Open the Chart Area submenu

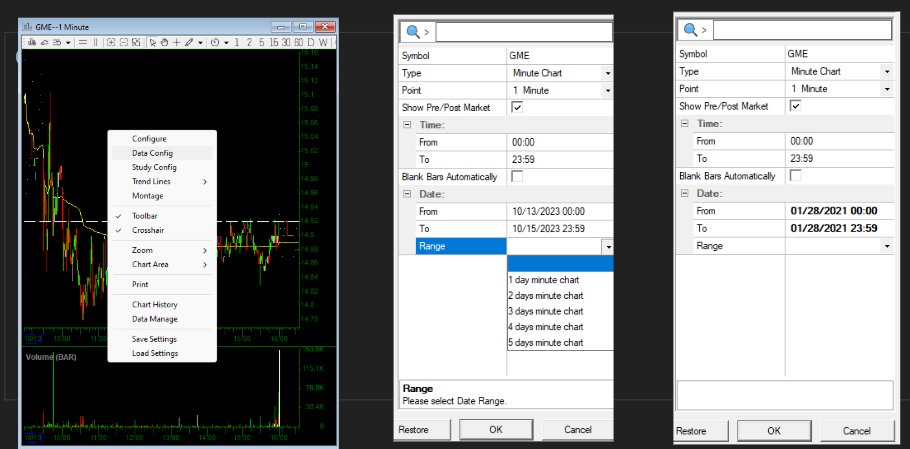coord(162,265)
